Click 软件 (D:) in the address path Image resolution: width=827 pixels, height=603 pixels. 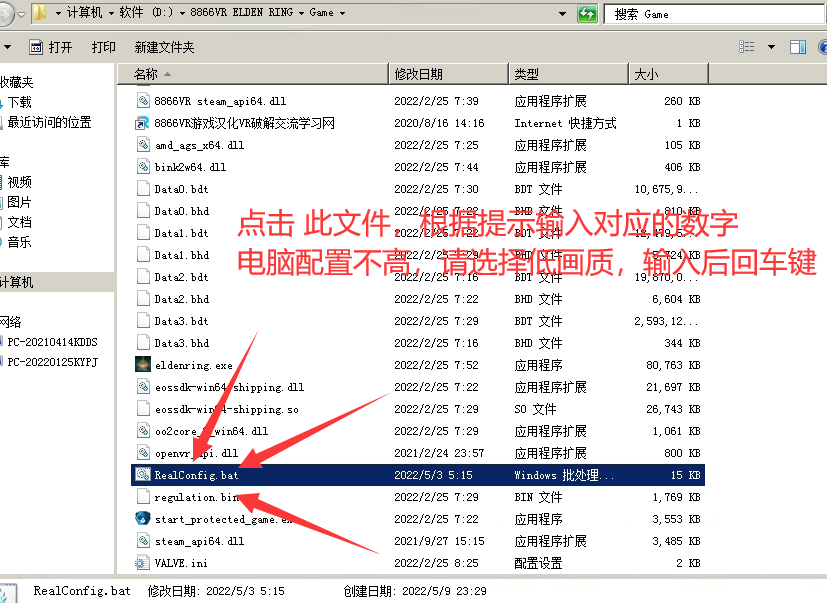pyautogui.click(x=146, y=12)
